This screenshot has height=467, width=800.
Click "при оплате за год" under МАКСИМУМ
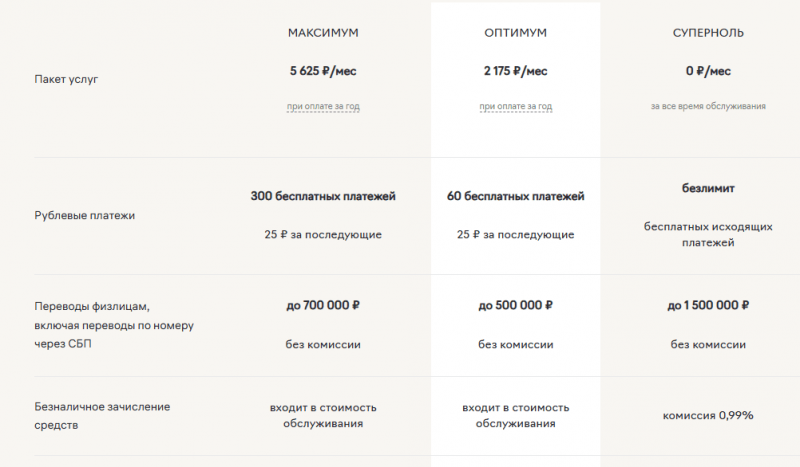coord(323,105)
